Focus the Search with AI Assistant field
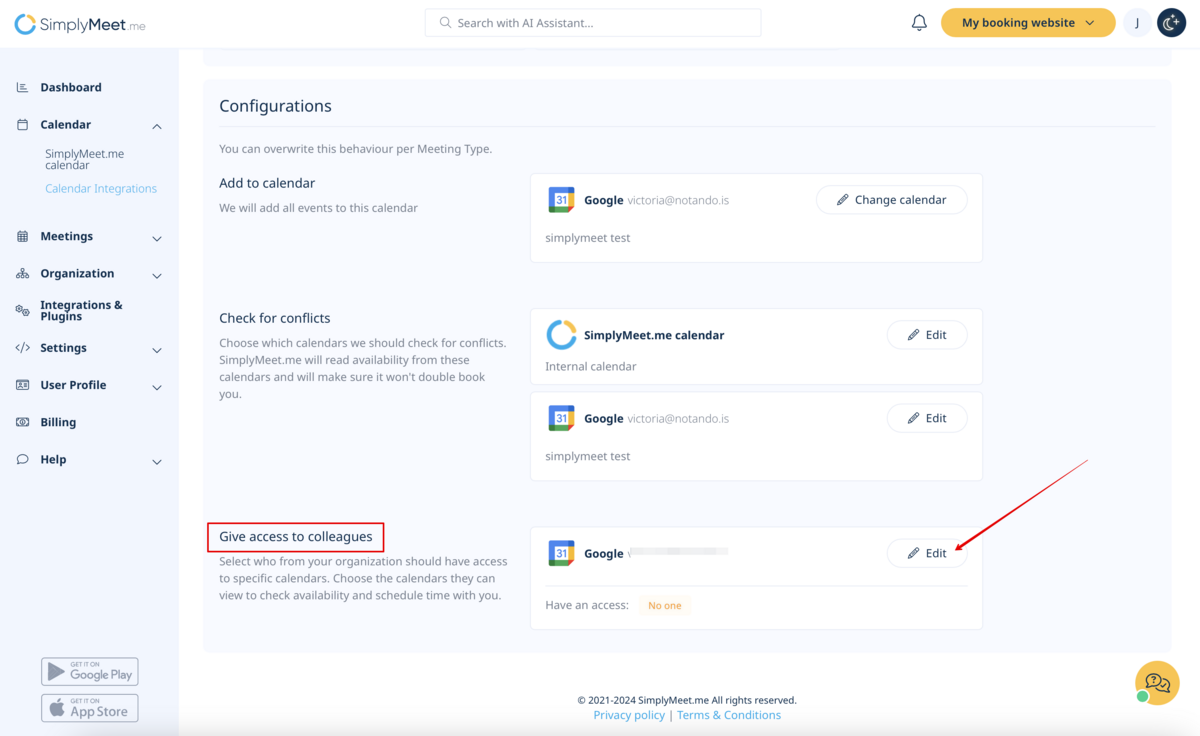Image resolution: width=1200 pixels, height=736 pixels. (593, 23)
